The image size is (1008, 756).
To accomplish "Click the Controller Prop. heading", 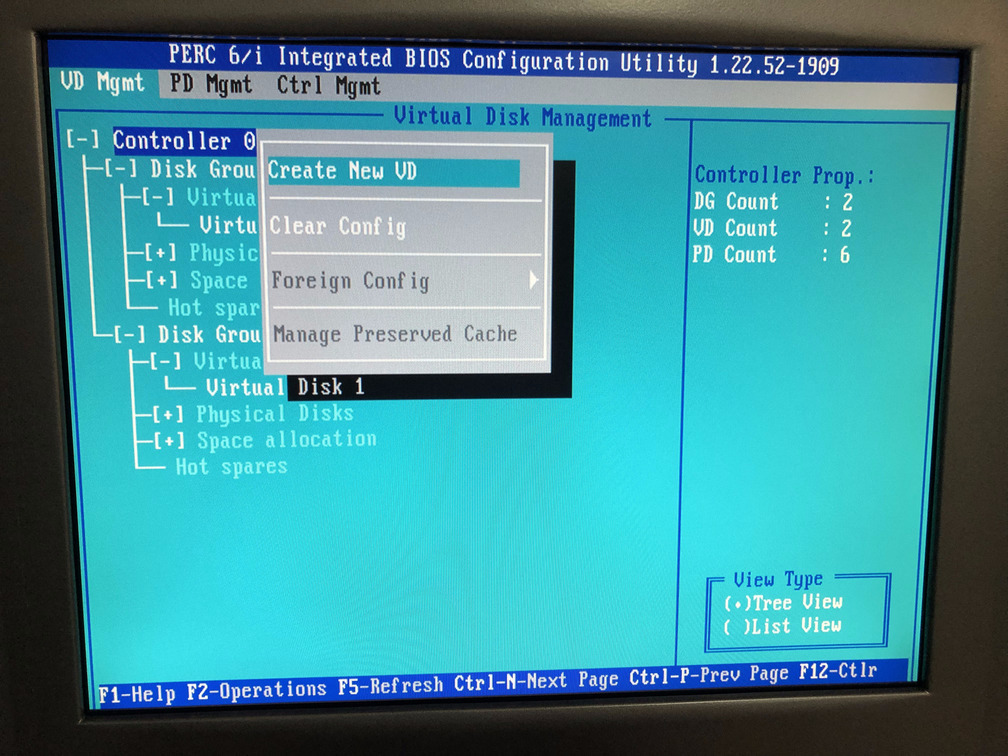I will point(785,175).
